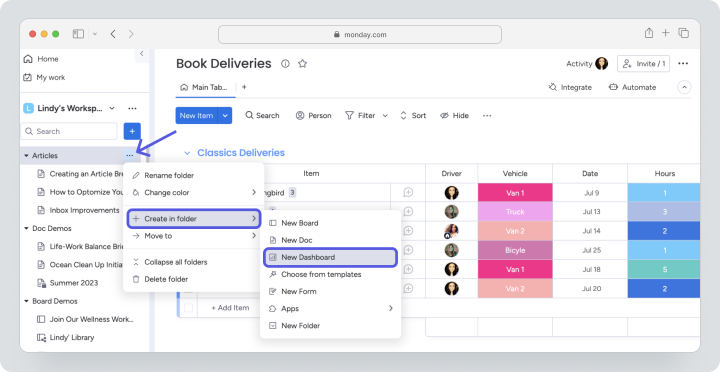Viewport: 720px width, 372px height.
Task: Choose Collapse all folders
Action: [x=193, y=262]
